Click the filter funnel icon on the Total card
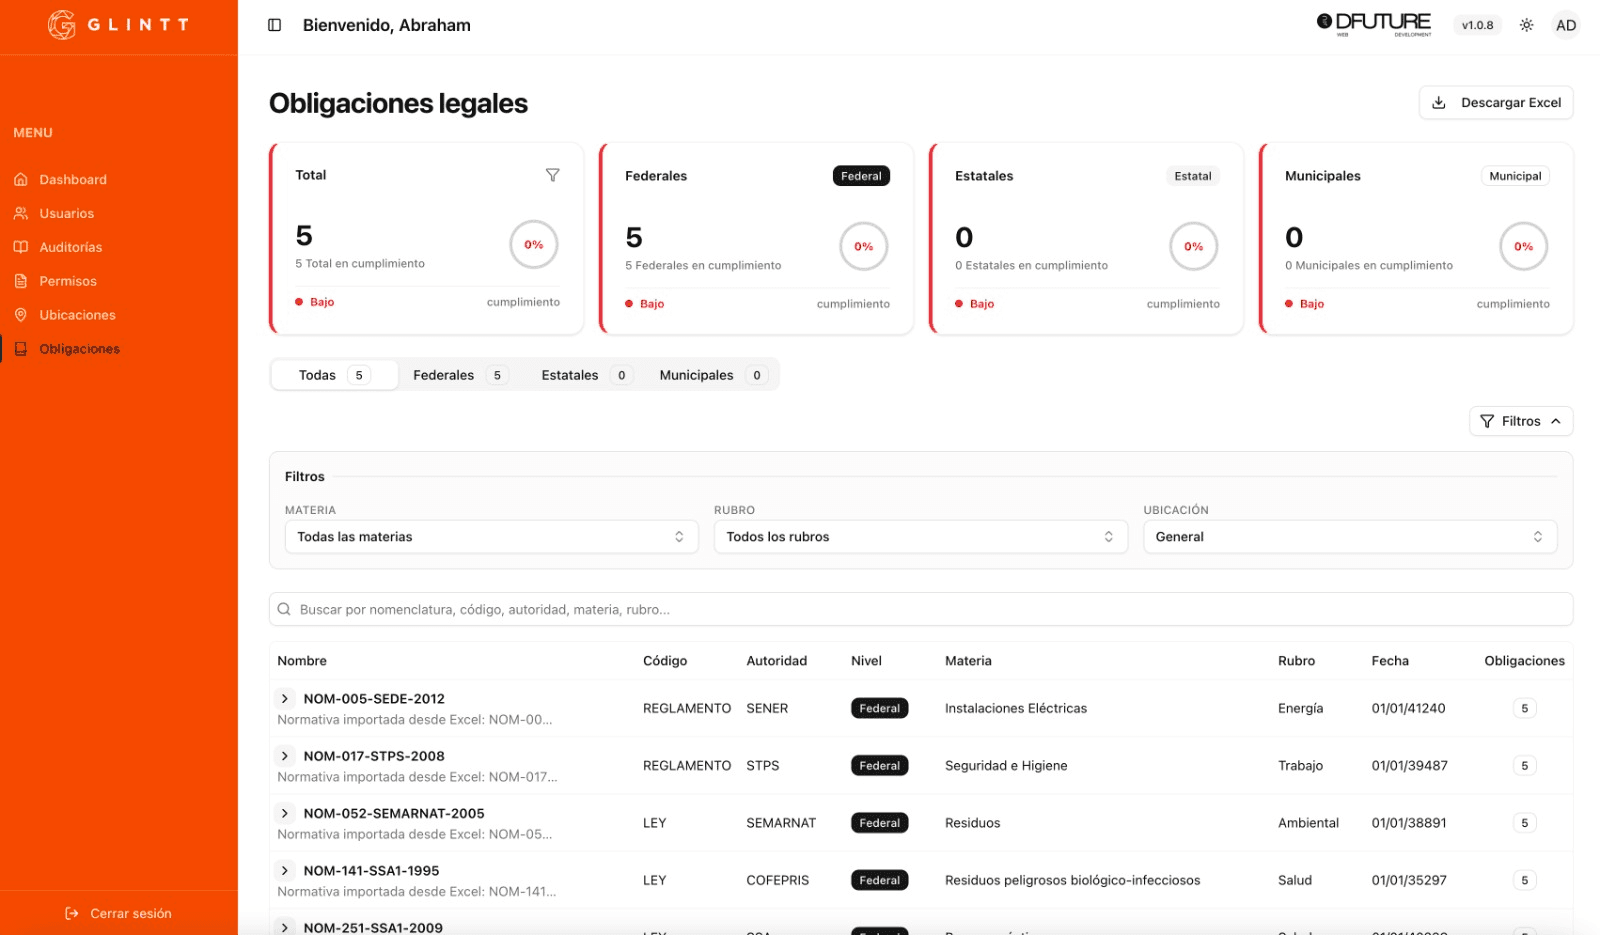1600x935 pixels. tap(553, 174)
